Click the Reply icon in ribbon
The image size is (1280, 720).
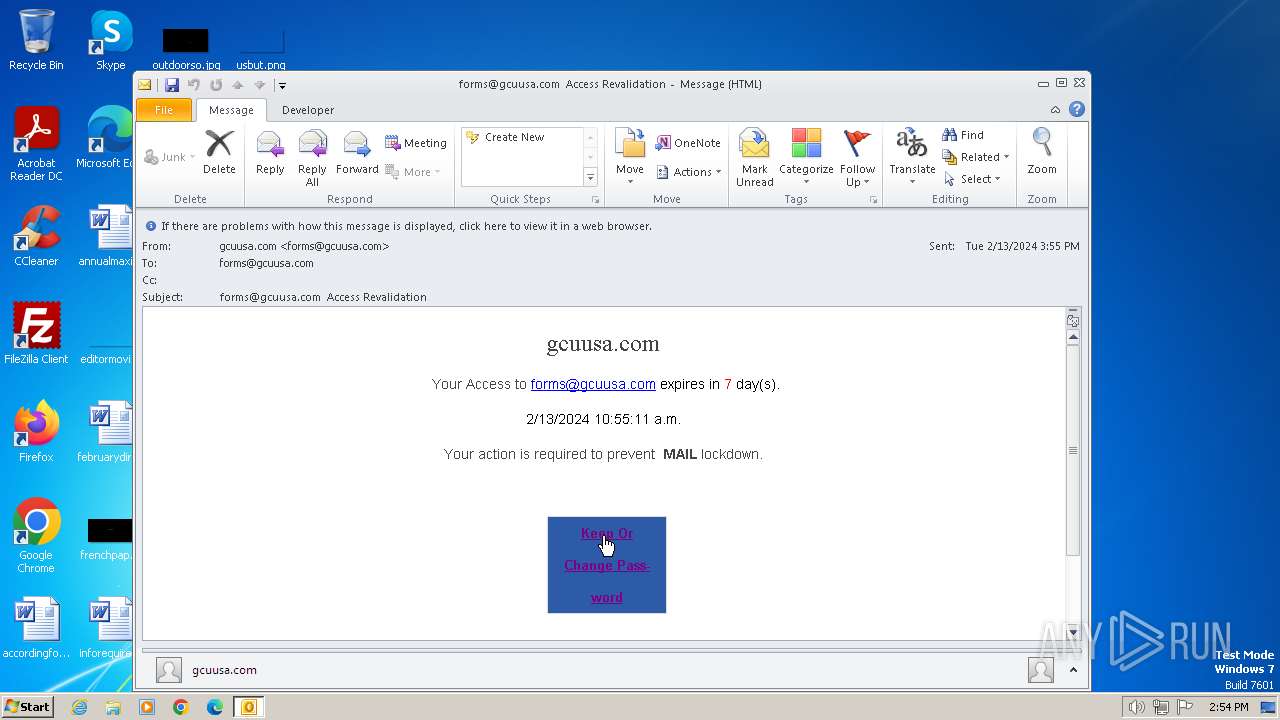coord(270,153)
